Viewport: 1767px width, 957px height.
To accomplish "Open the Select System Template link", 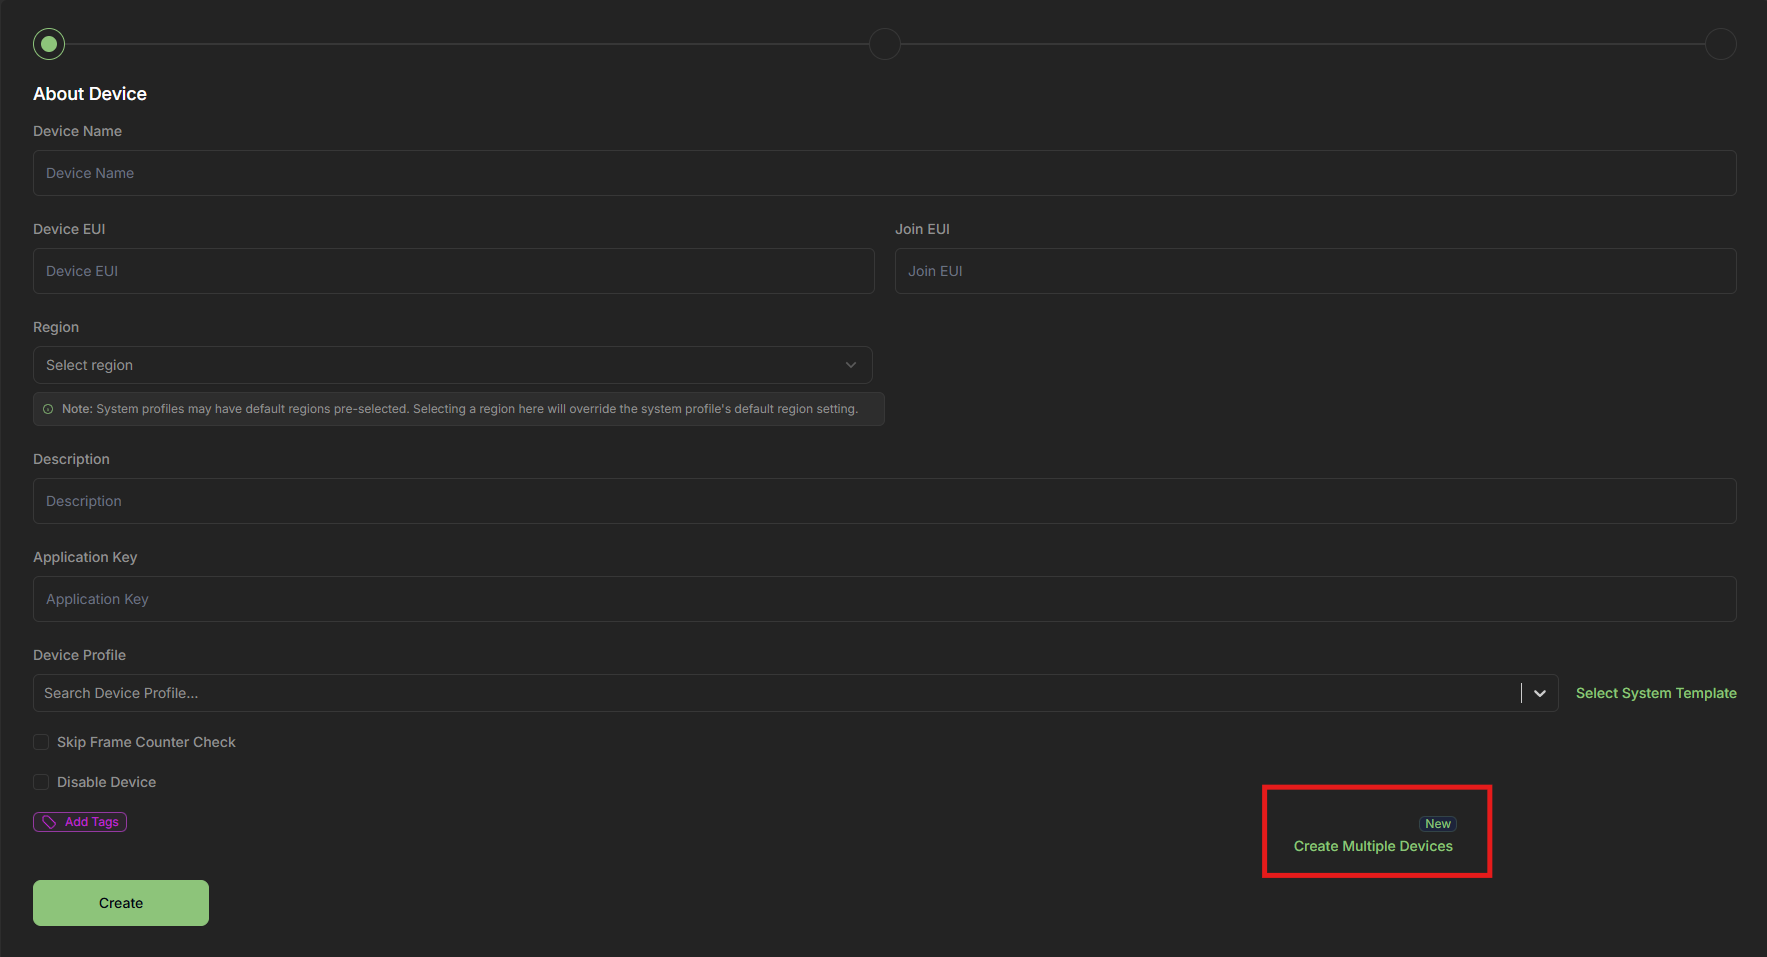I will click(1656, 692).
